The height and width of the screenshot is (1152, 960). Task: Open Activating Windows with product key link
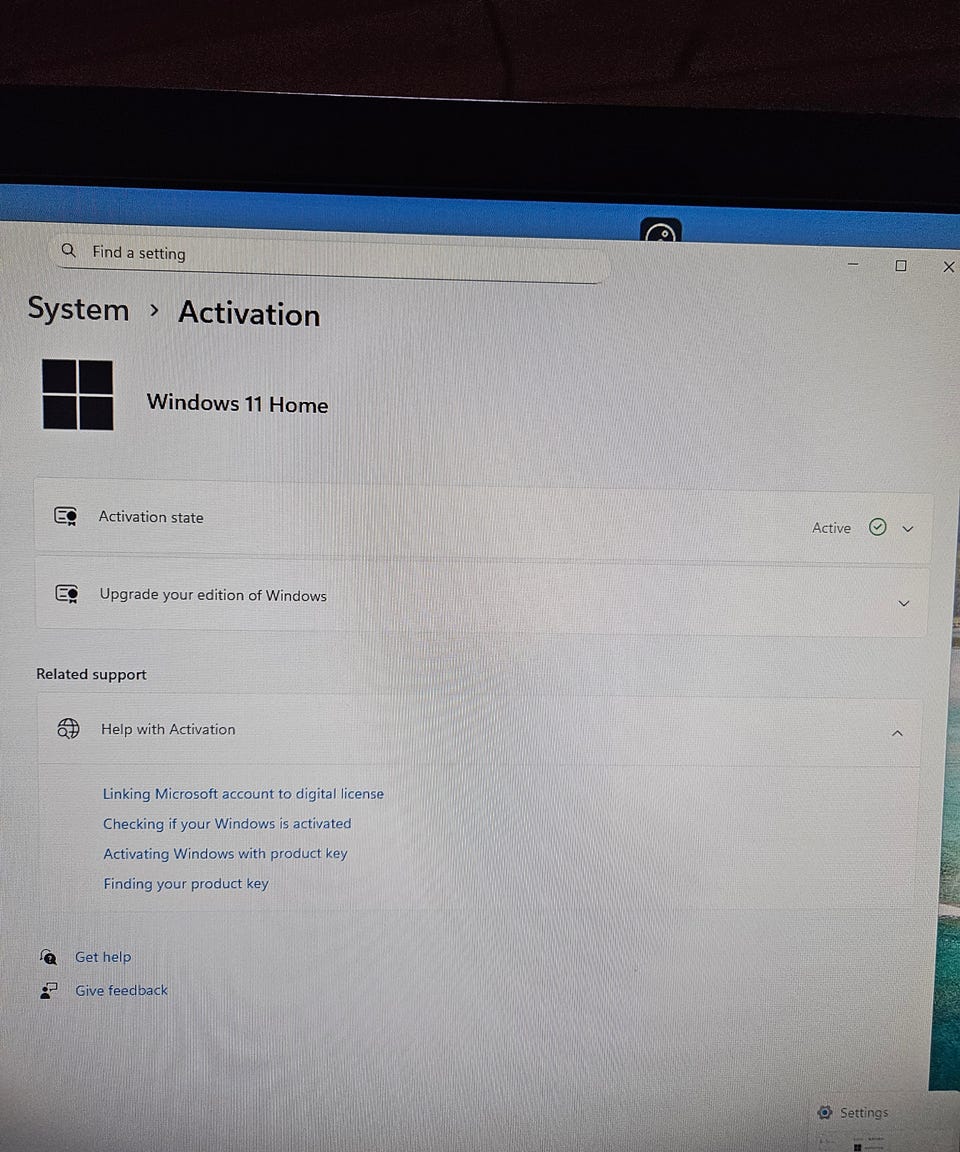coord(225,854)
